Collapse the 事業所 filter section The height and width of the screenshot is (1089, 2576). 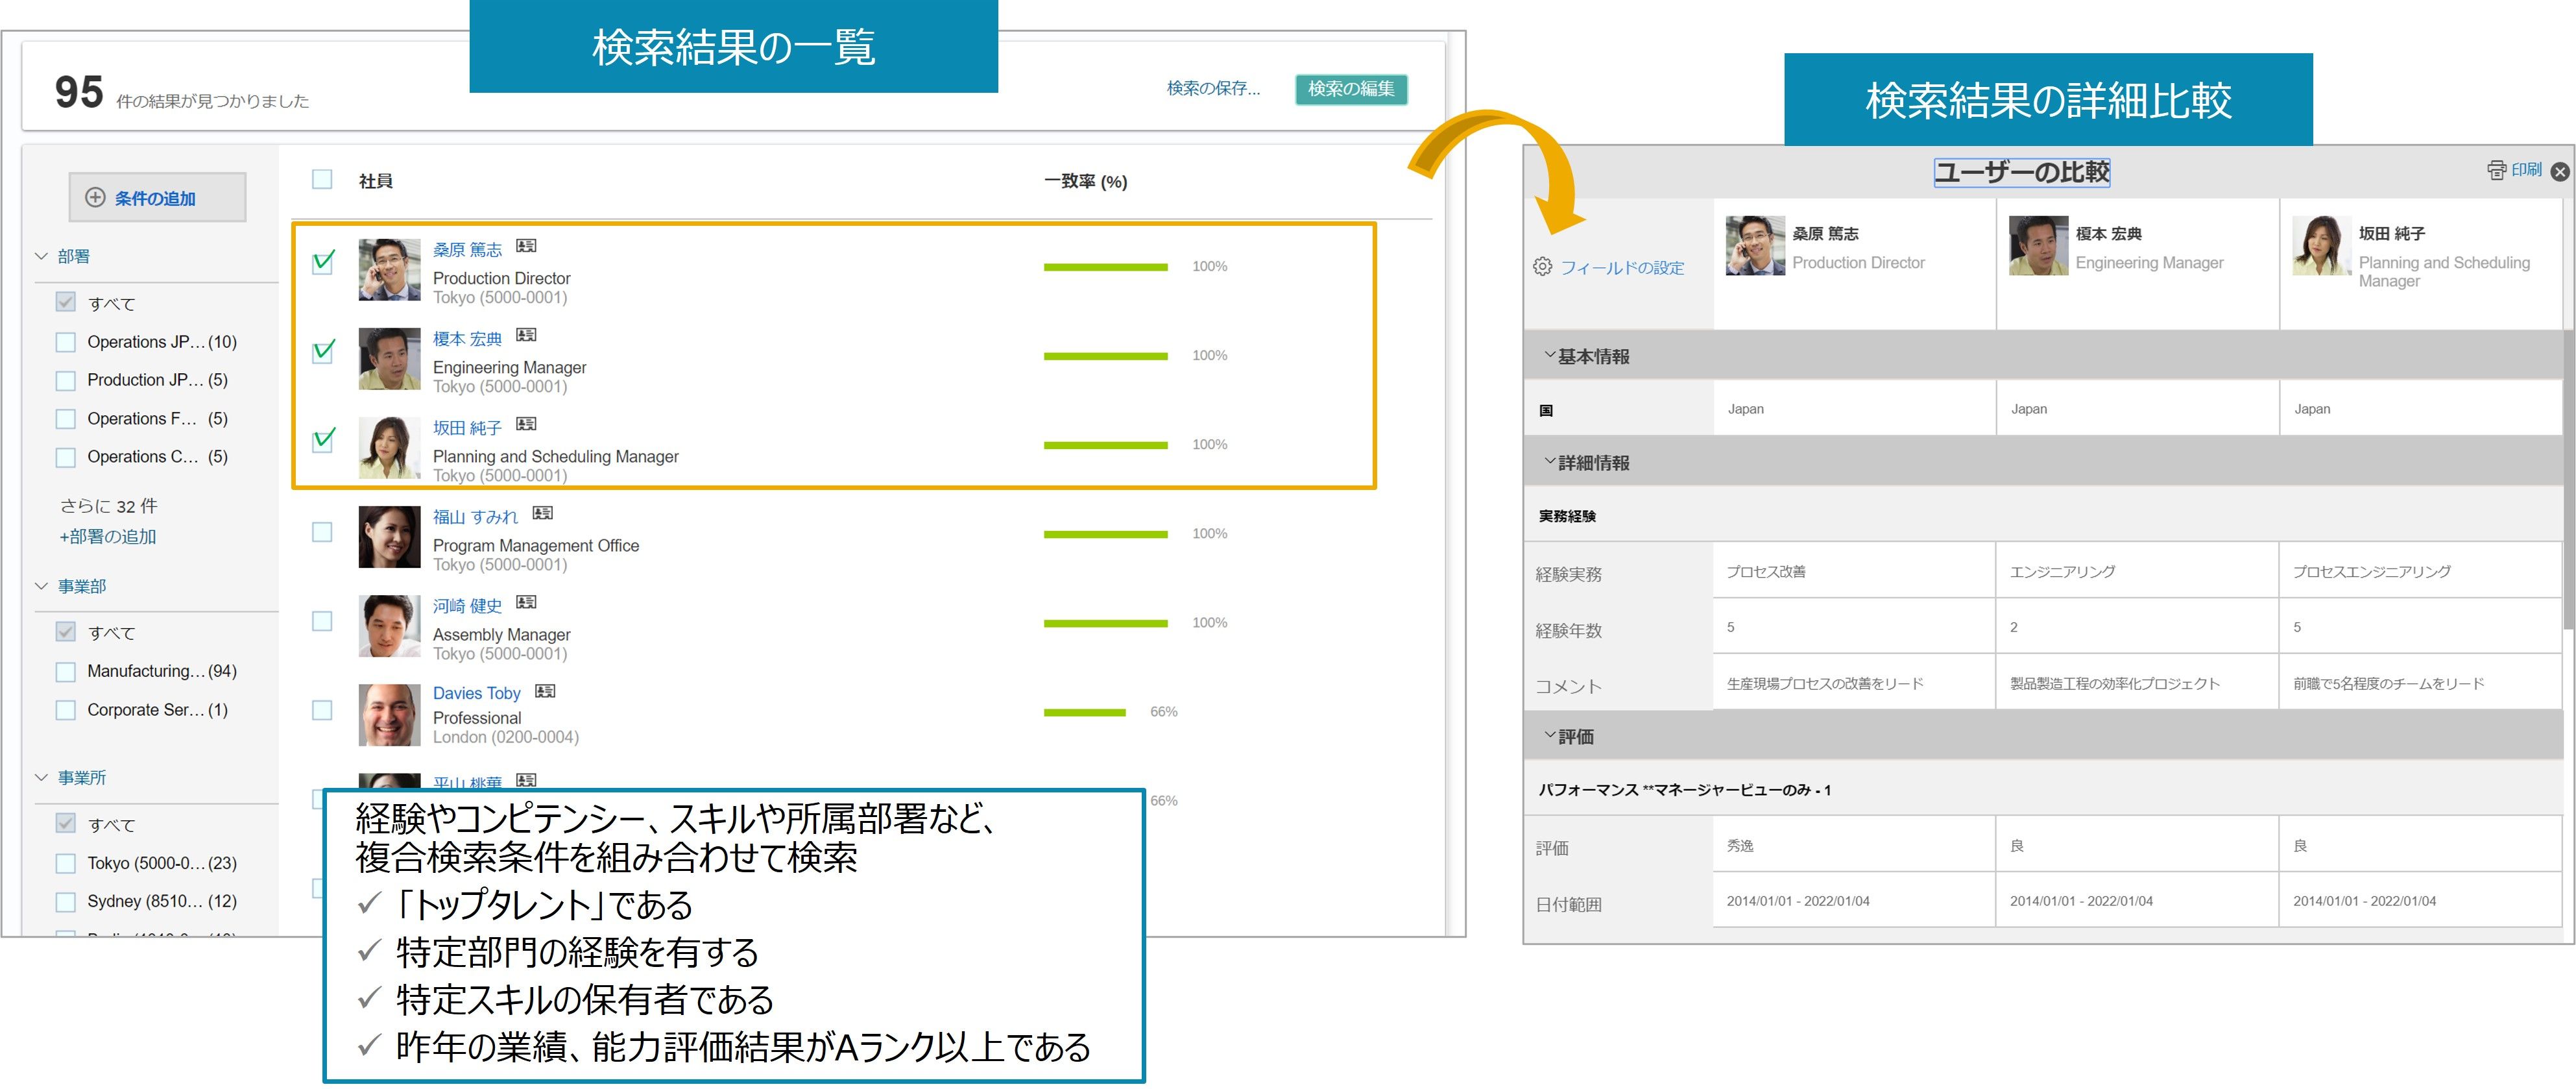41,777
